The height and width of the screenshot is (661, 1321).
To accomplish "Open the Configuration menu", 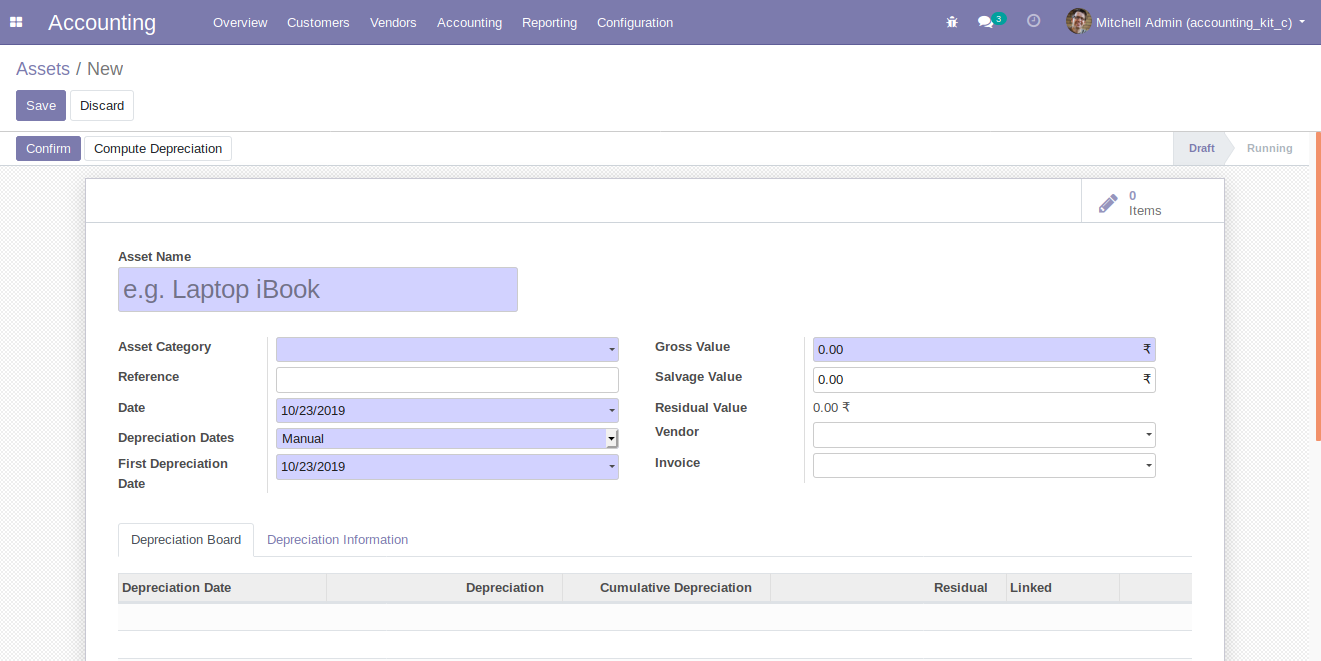I will click(635, 22).
